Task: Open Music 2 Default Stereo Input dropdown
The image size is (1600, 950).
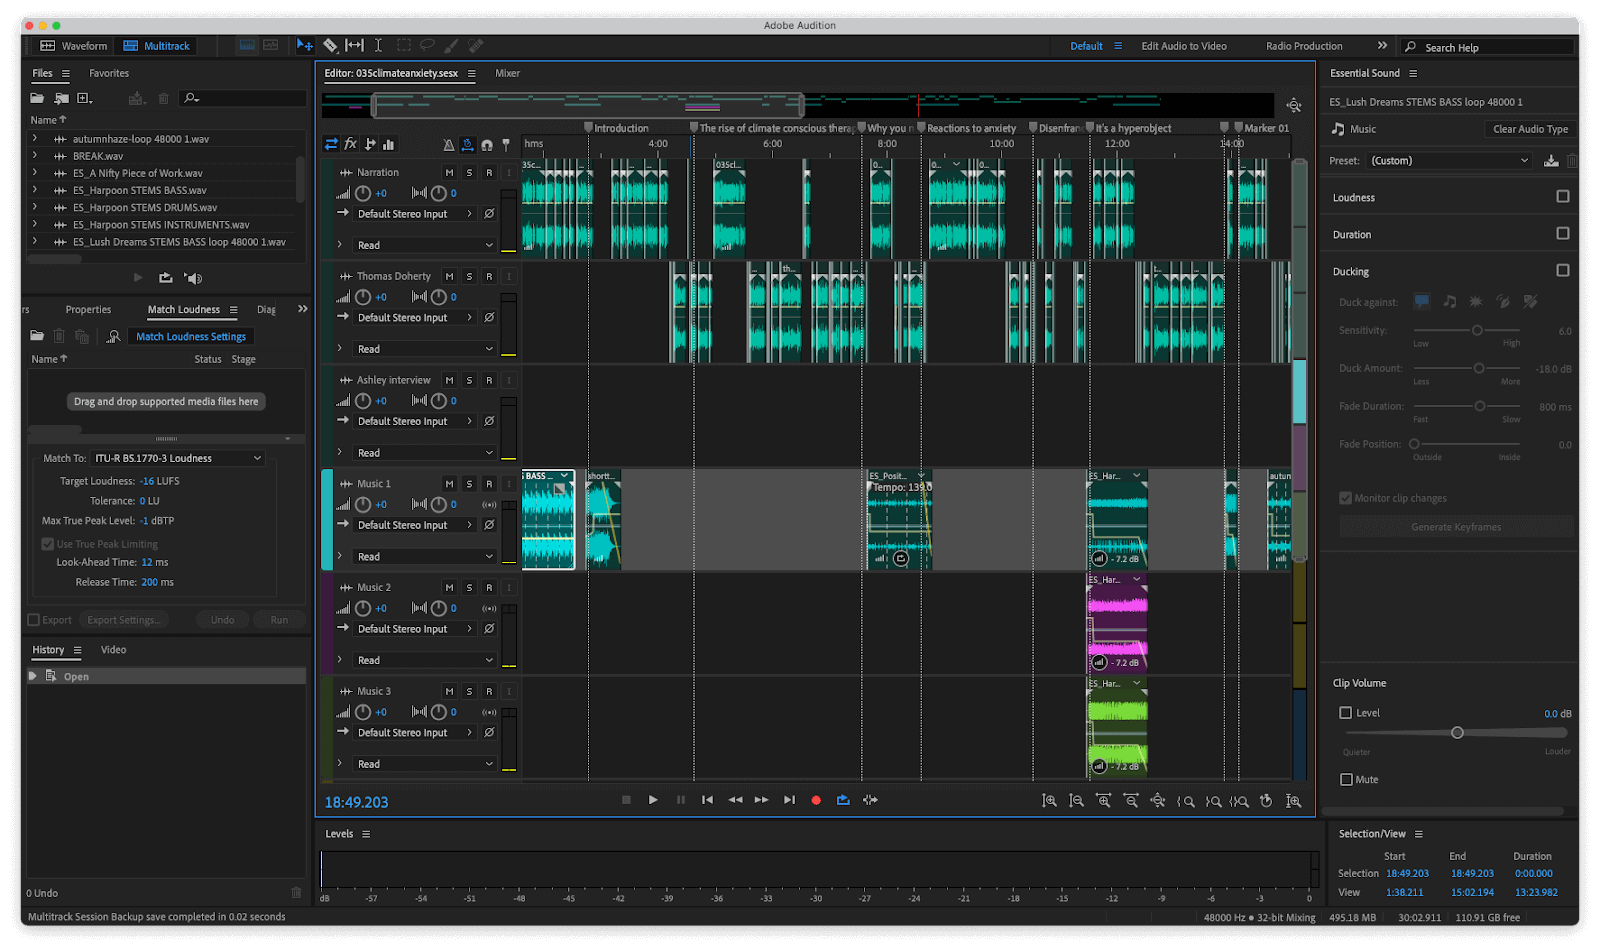Action: 416,629
